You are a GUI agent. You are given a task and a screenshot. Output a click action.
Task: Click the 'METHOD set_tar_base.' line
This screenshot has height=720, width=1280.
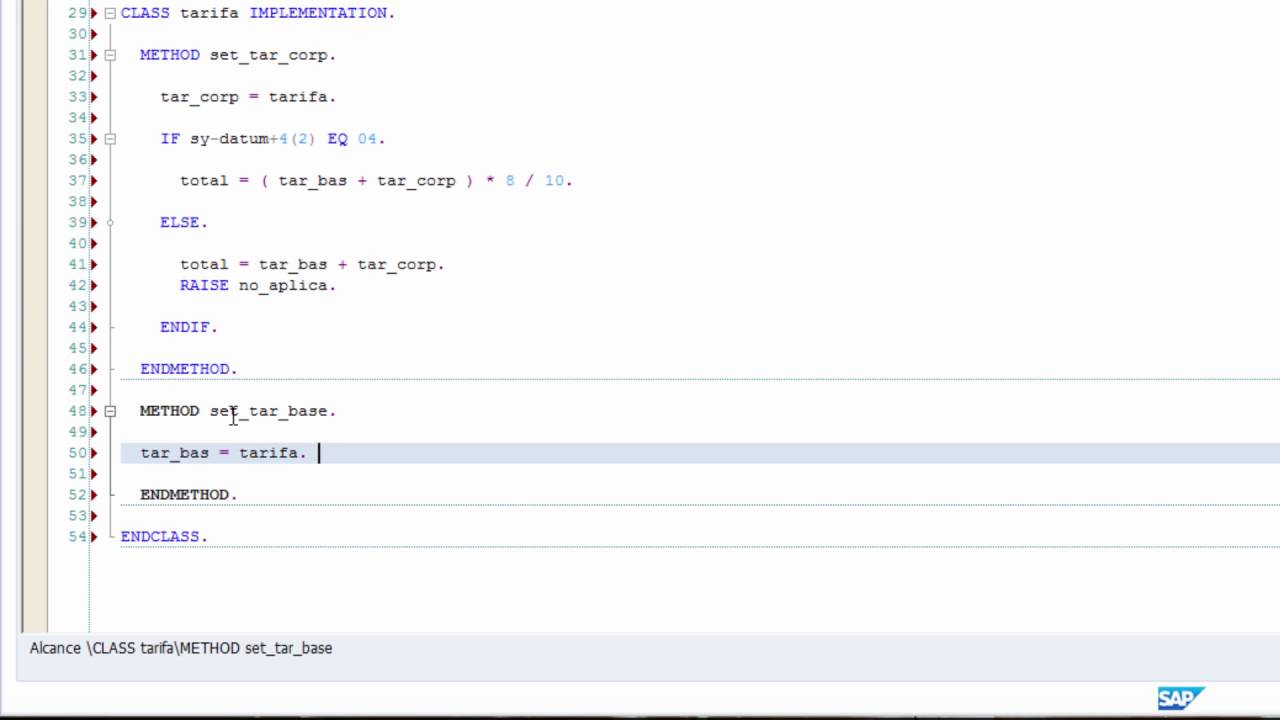pos(238,411)
